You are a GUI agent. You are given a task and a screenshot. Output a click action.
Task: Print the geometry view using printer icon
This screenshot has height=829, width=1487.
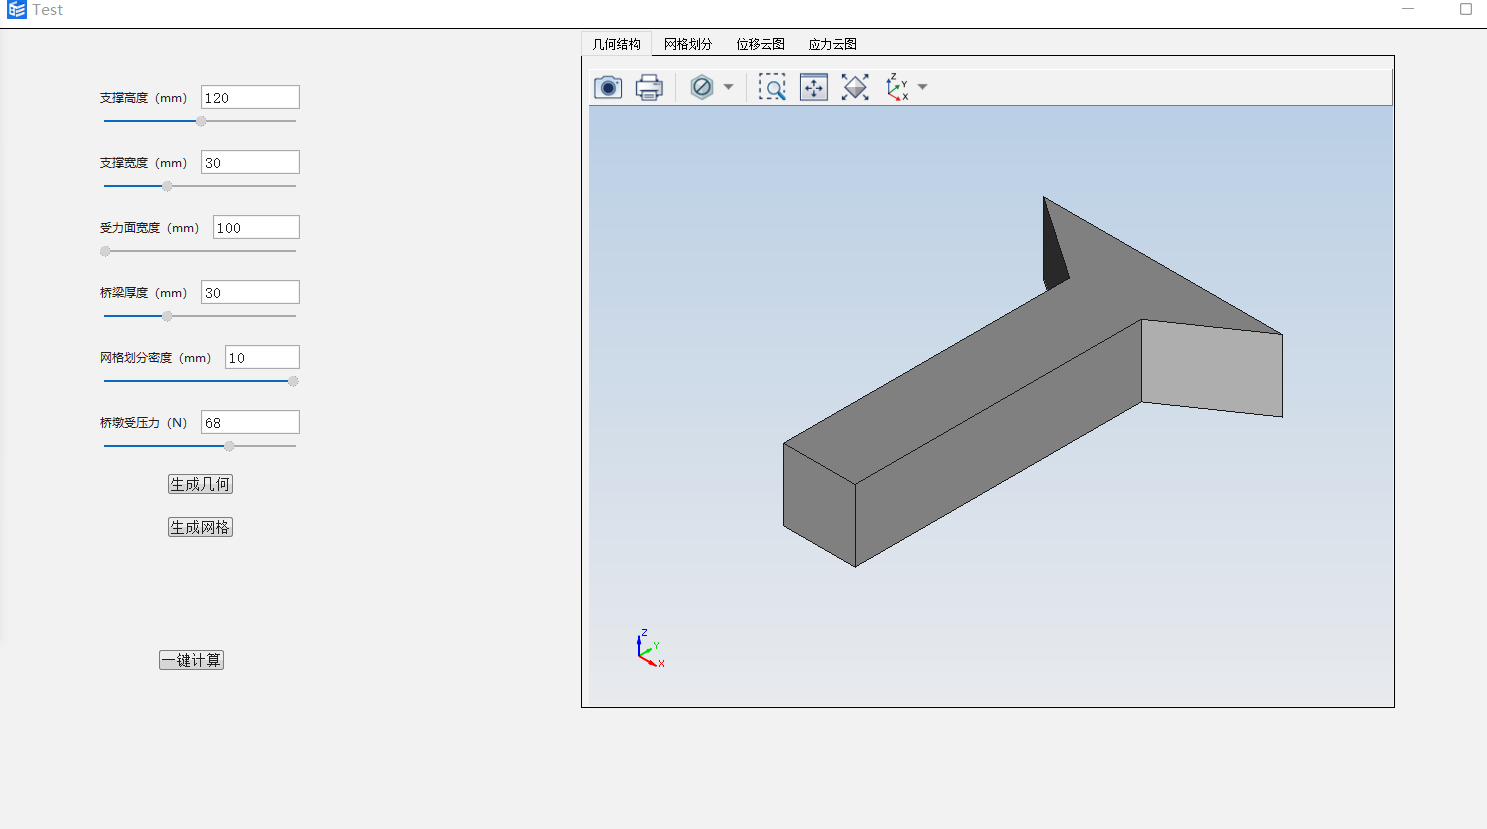tap(649, 87)
